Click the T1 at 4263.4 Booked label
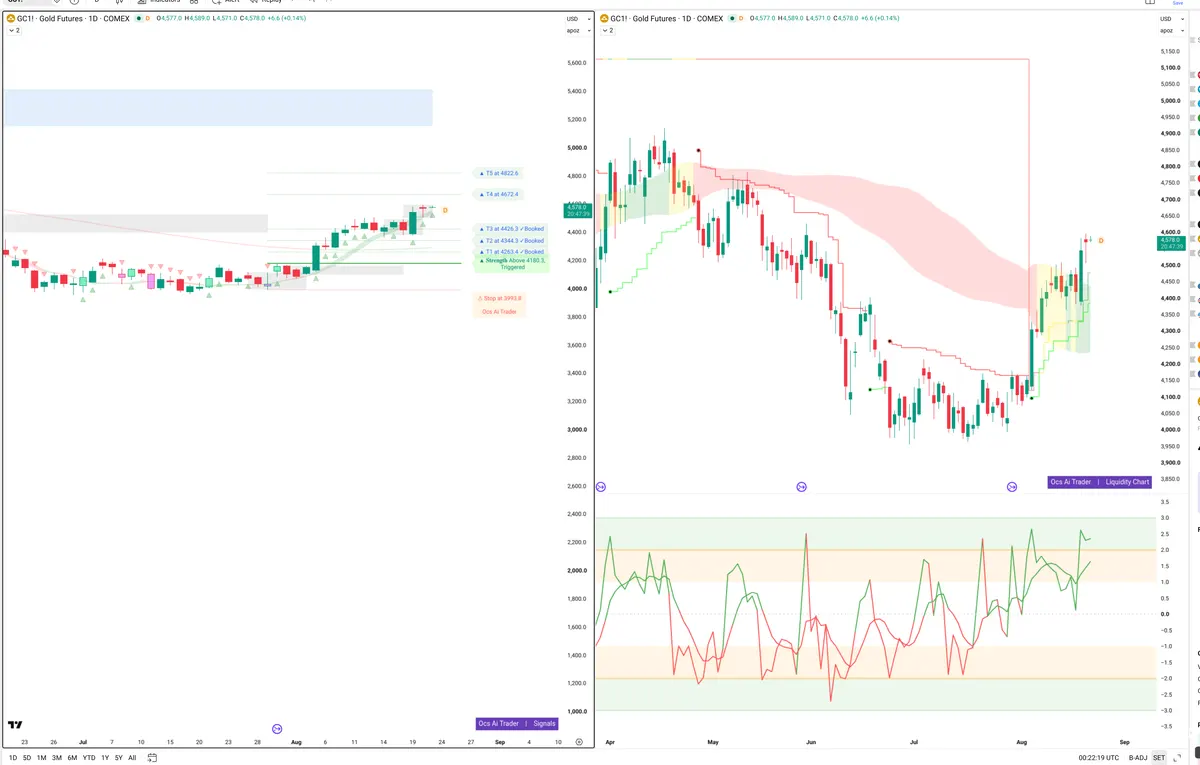Screen dimensions: 1200x765 point(511,252)
